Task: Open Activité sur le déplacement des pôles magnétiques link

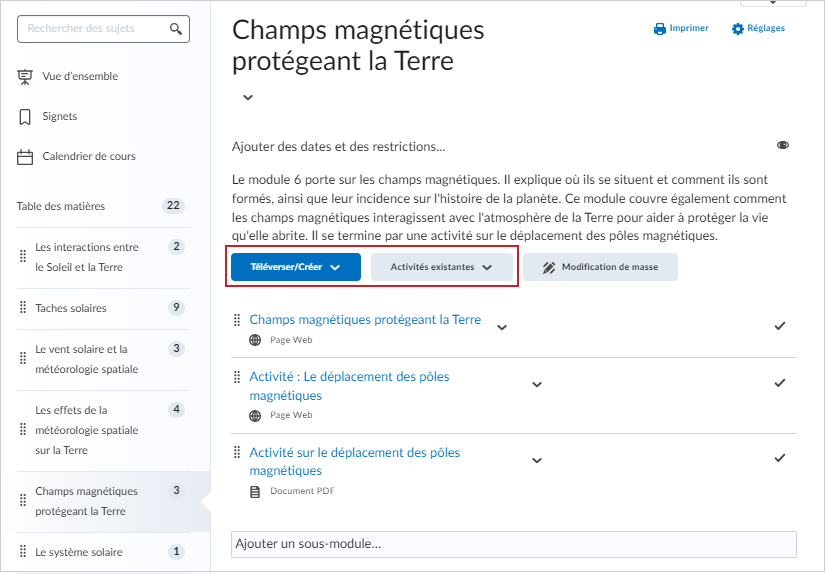Action: pos(355,461)
